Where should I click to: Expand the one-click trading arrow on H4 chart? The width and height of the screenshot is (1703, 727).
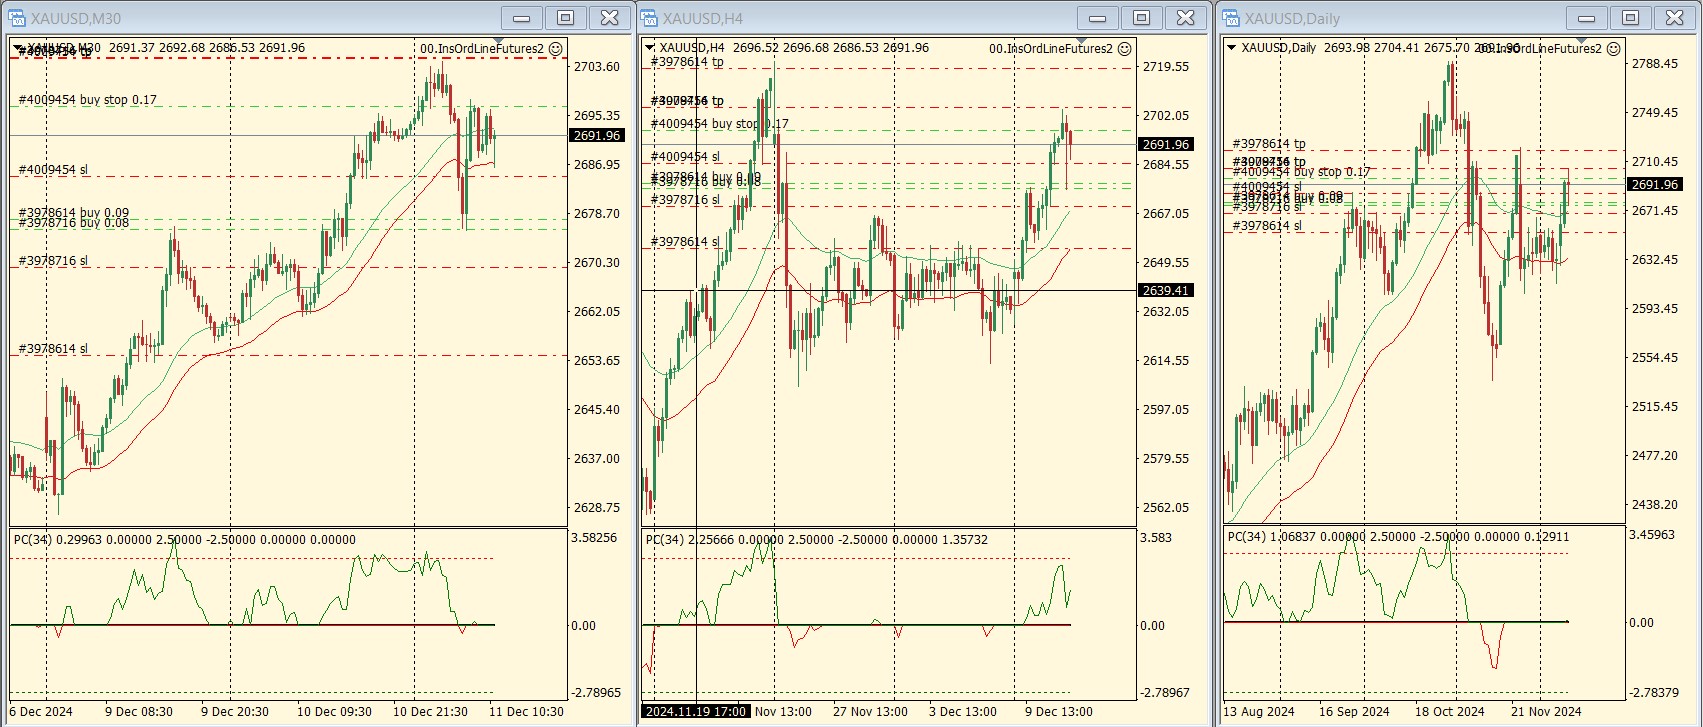650,47
